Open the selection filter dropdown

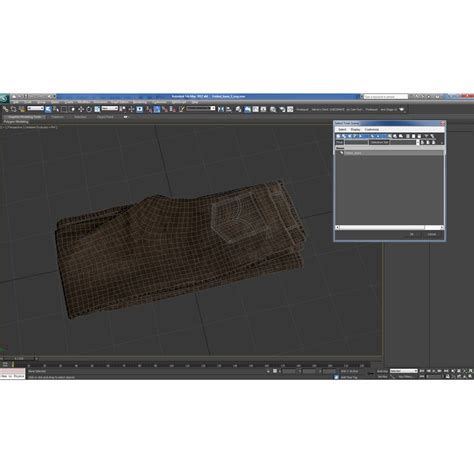tap(35, 108)
